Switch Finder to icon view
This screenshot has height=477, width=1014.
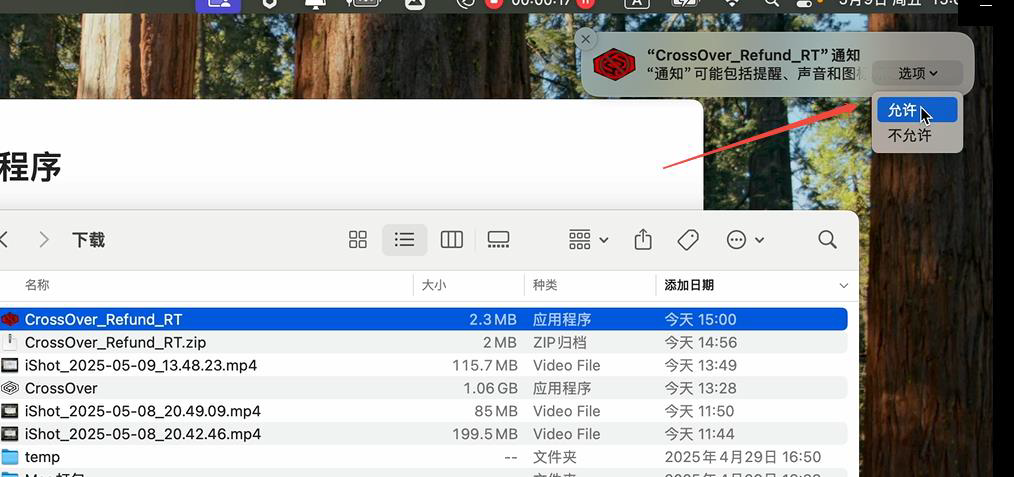pos(358,240)
